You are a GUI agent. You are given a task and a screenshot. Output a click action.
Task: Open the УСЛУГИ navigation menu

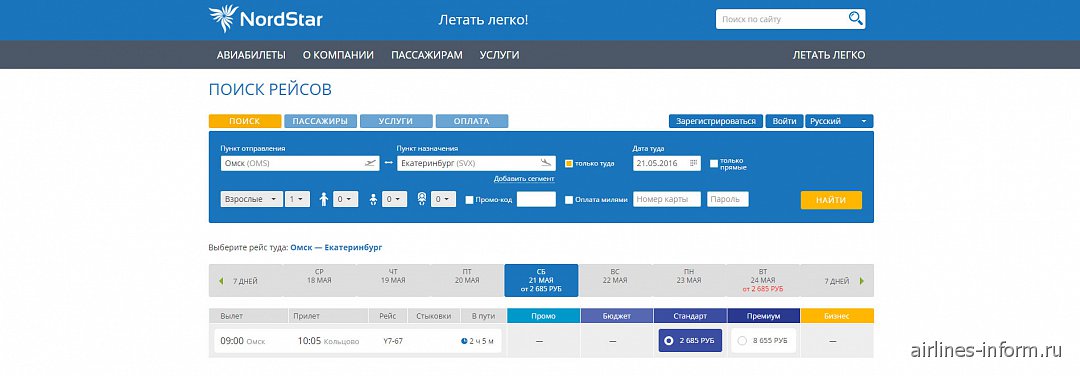coord(499,55)
